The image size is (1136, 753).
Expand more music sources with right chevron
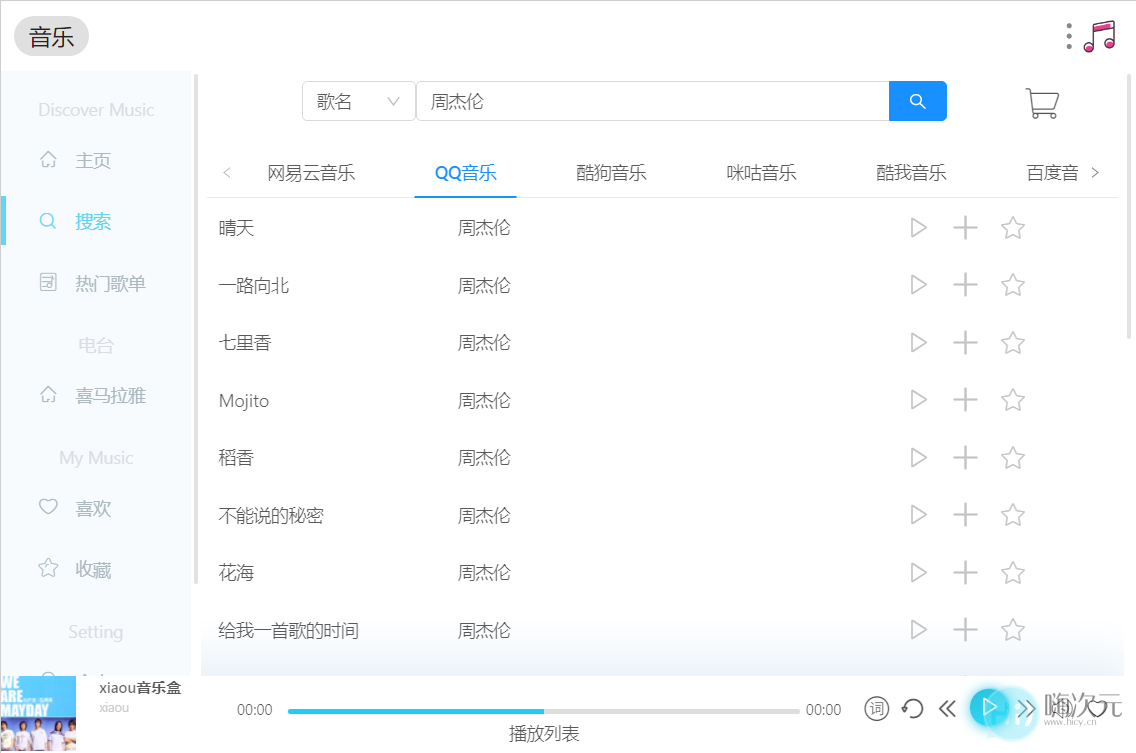1095,171
